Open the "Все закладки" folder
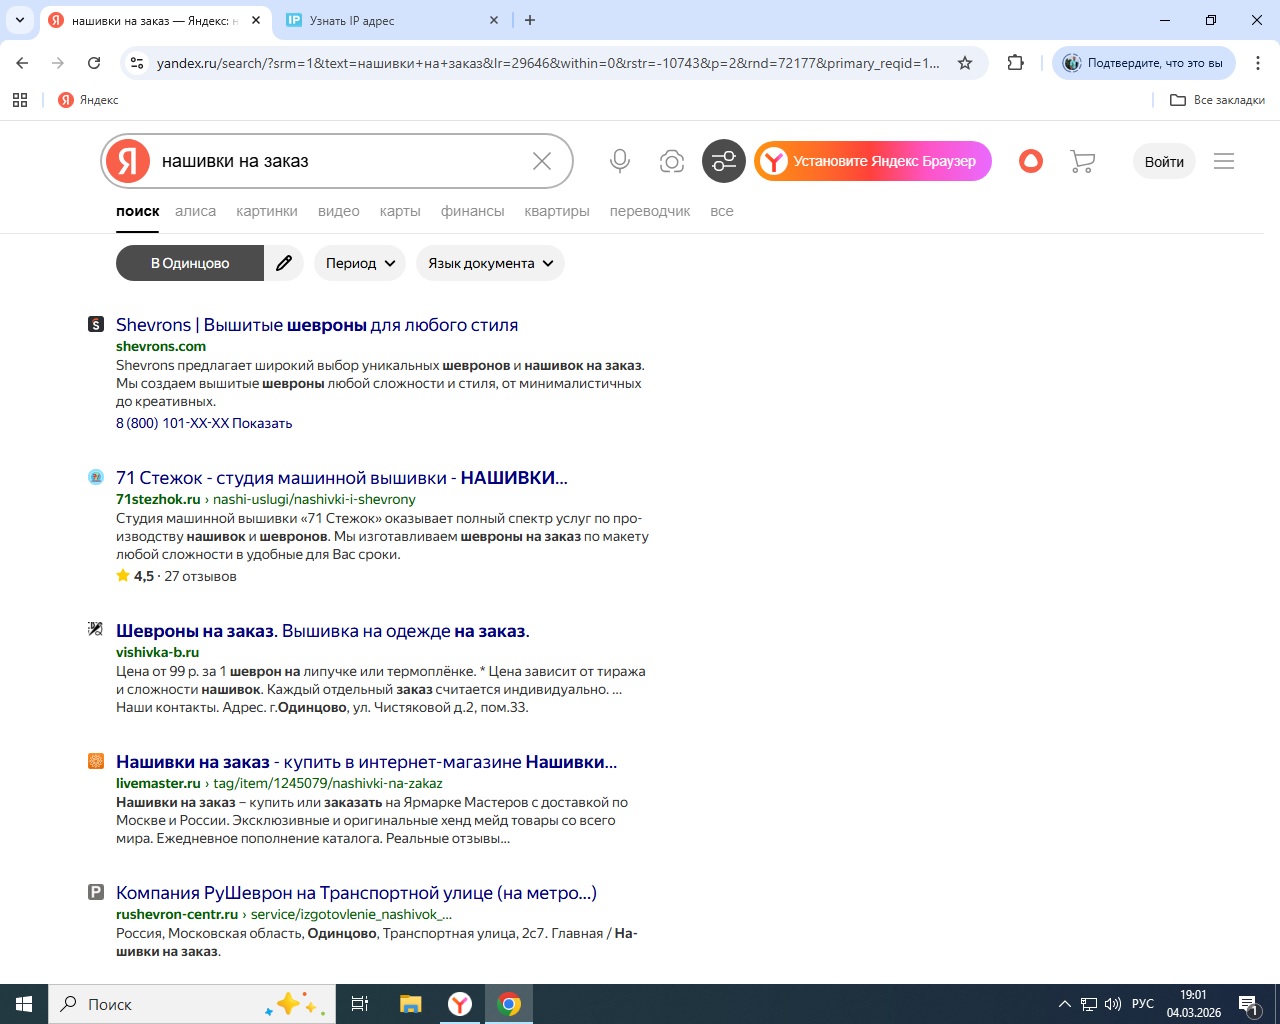This screenshot has height=1024, width=1280. pyautogui.click(x=1217, y=100)
